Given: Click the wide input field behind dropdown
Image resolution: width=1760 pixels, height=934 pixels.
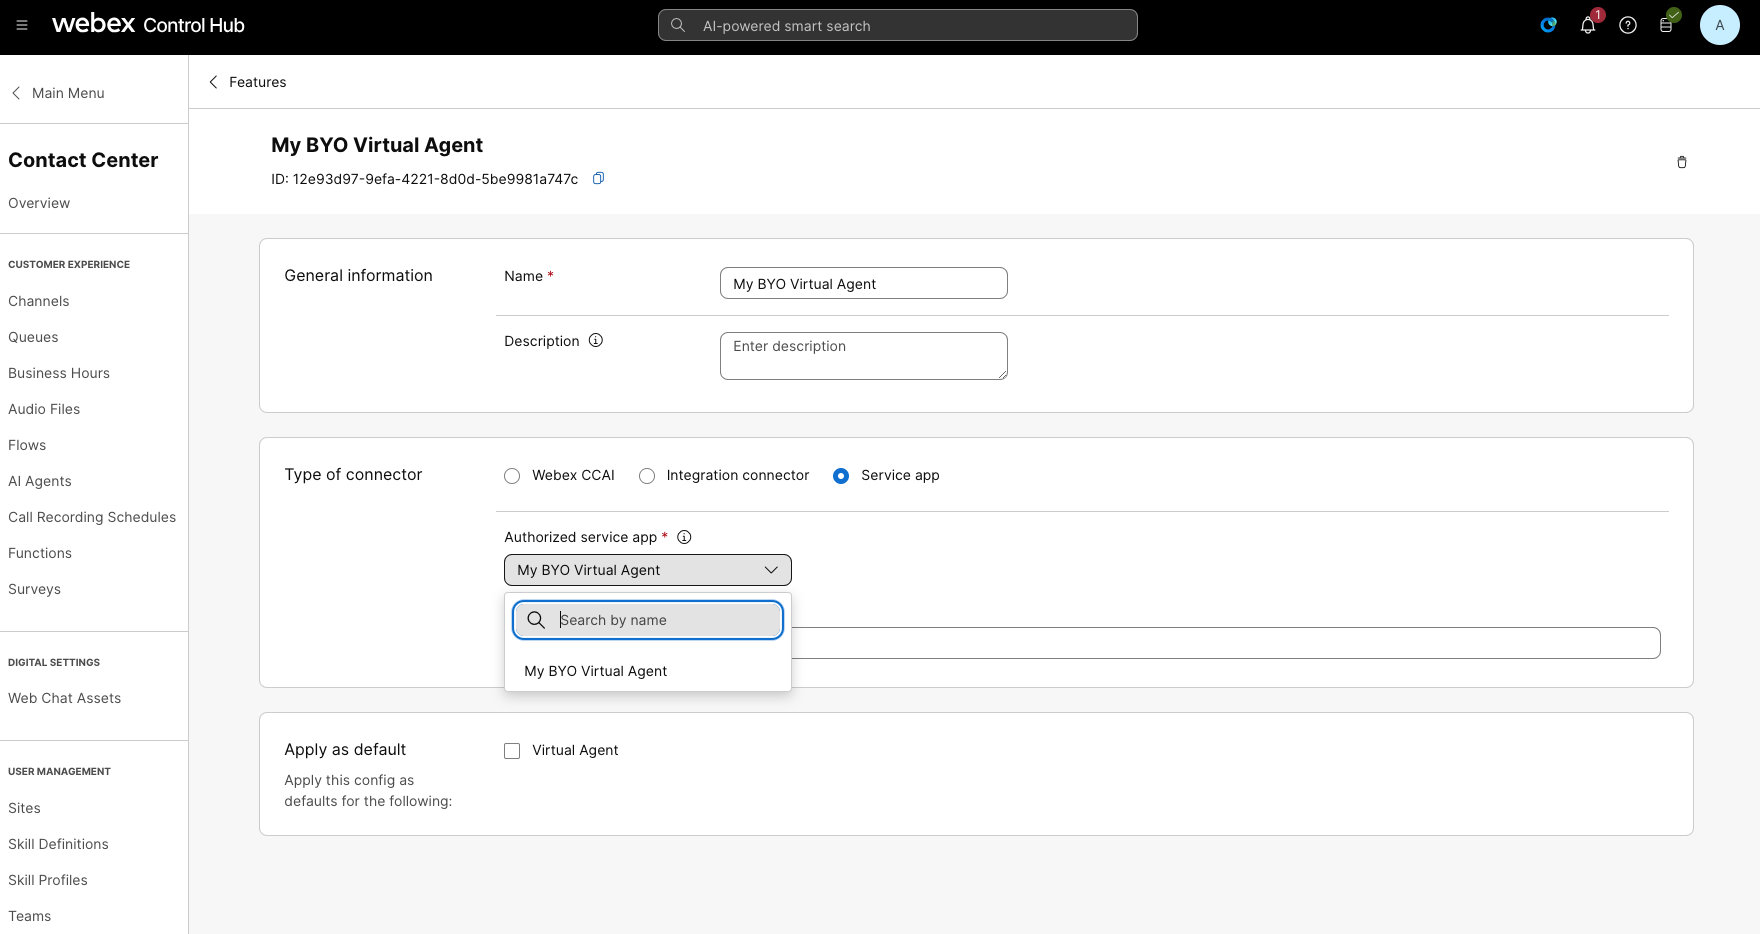Looking at the screenshot, I should (x=1225, y=643).
